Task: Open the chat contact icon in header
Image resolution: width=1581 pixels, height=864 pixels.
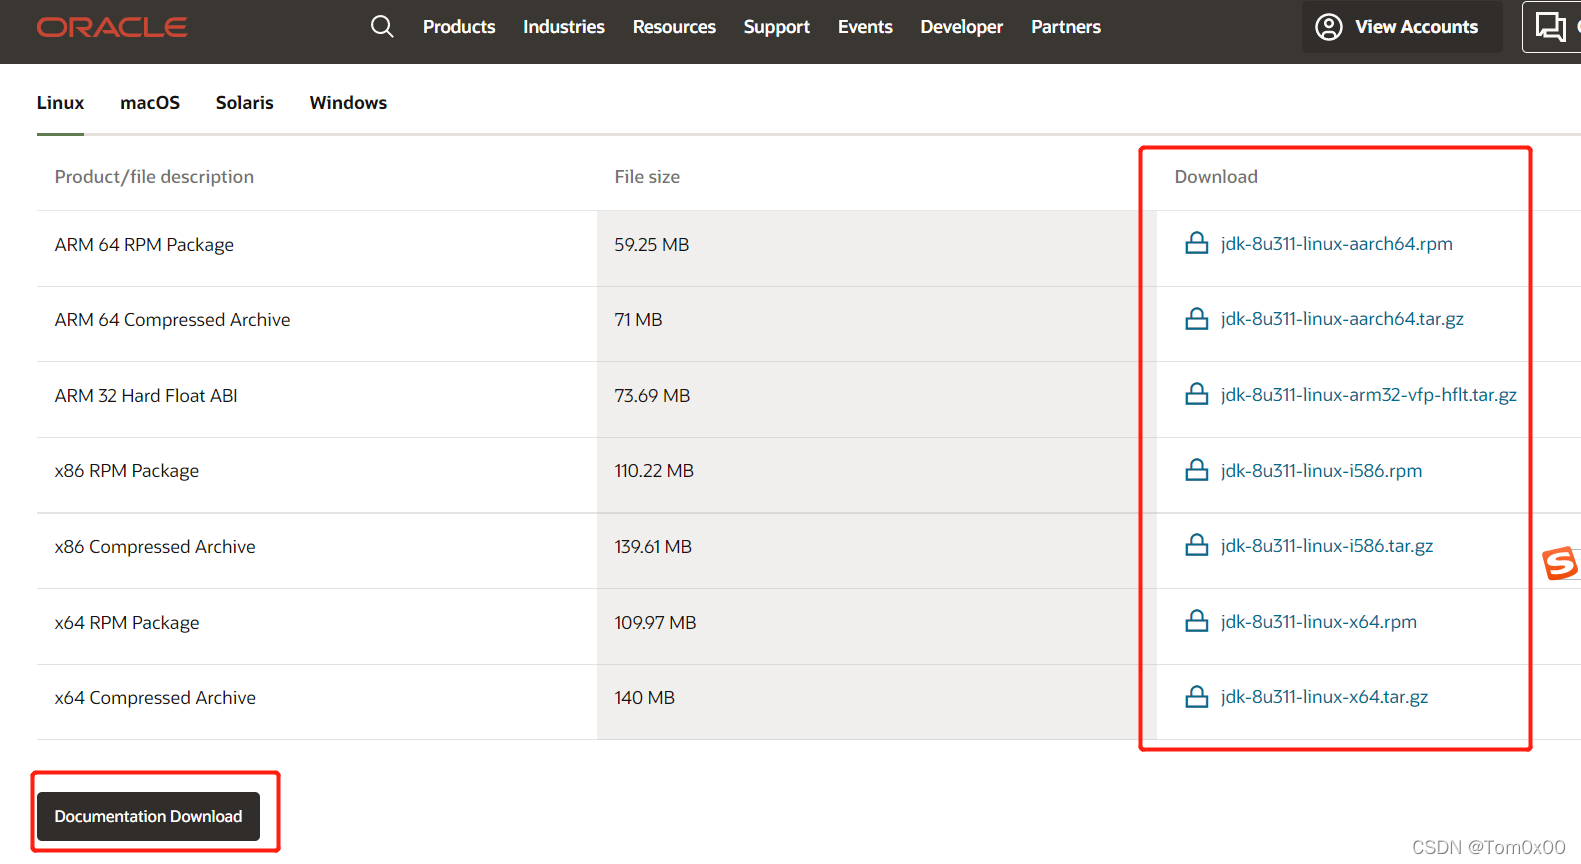Action: point(1551,27)
